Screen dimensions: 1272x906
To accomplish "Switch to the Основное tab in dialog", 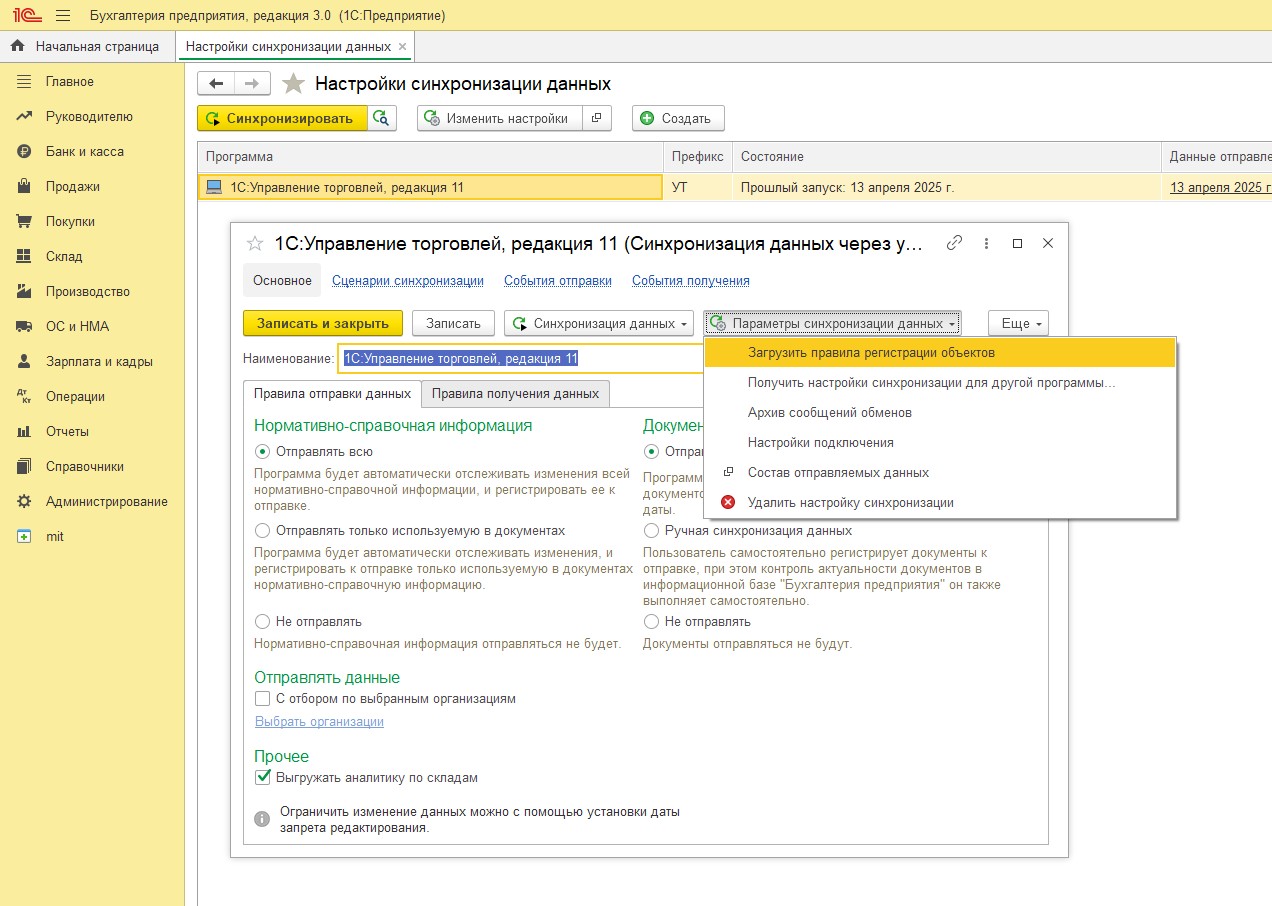I will point(282,281).
